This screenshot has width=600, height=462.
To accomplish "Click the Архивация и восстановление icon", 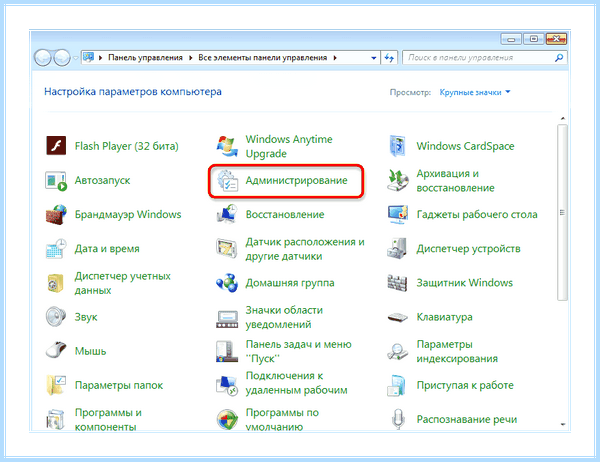I will (398, 180).
